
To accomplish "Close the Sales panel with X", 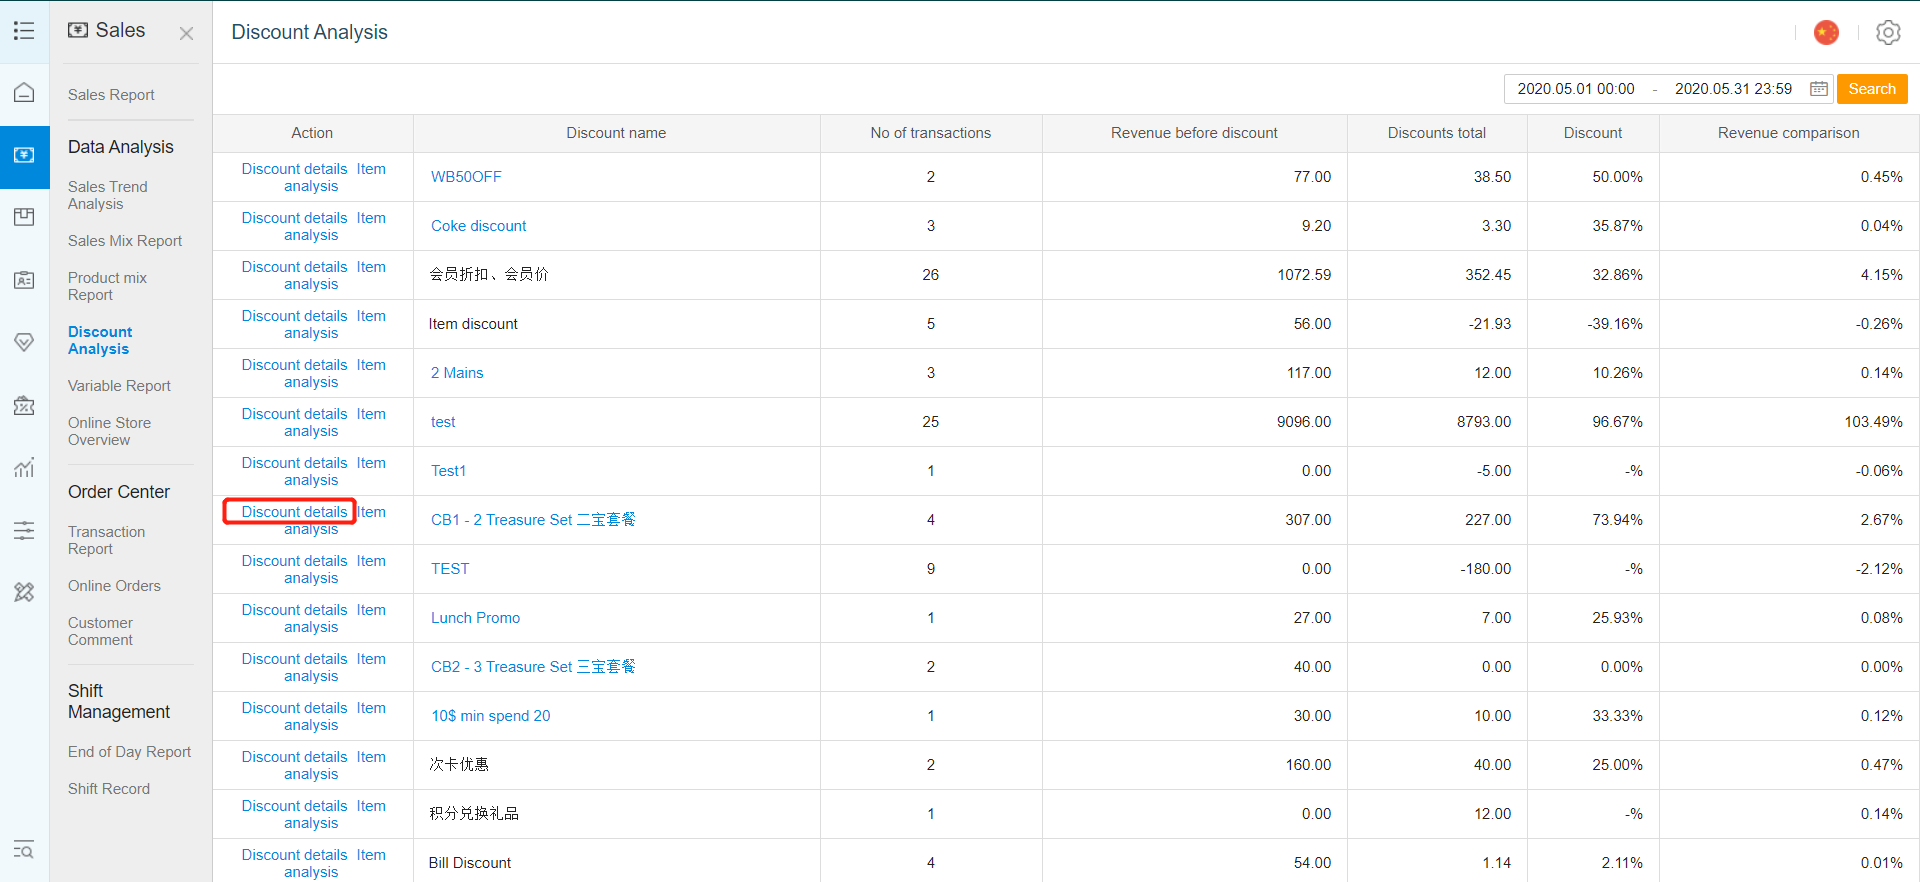I will tap(186, 34).
